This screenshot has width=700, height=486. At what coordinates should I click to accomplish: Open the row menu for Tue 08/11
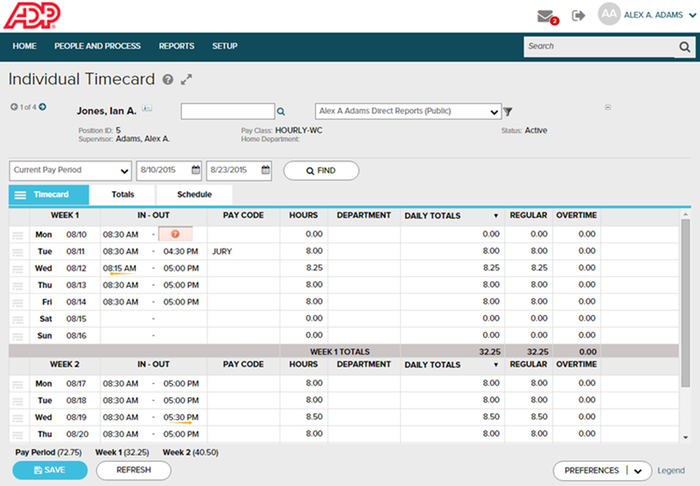pyautogui.click(x=18, y=252)
